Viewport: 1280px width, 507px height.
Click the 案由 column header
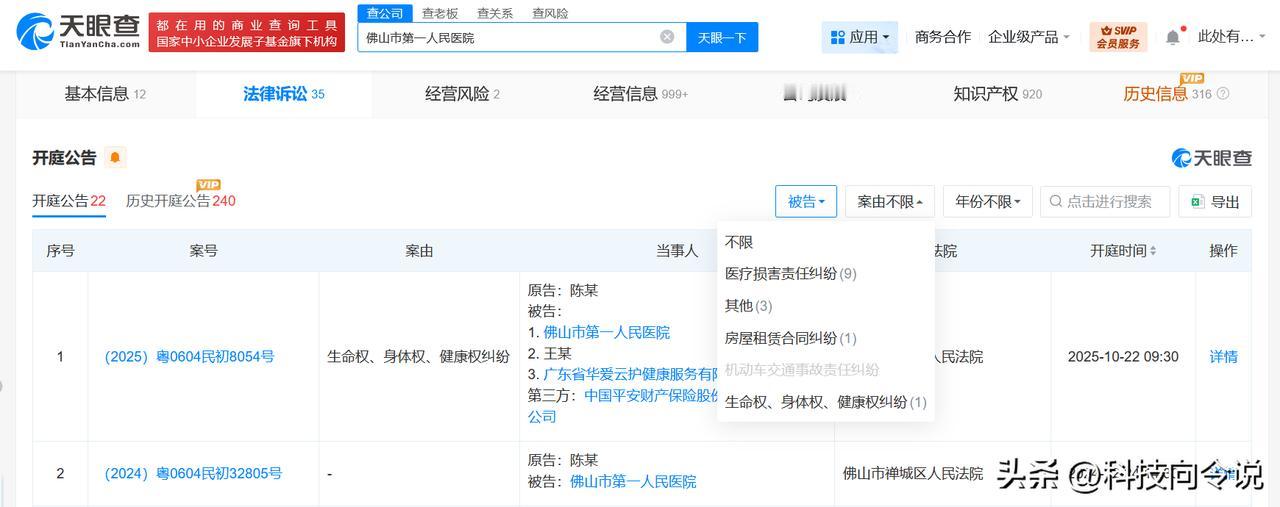tap(419, 251)
